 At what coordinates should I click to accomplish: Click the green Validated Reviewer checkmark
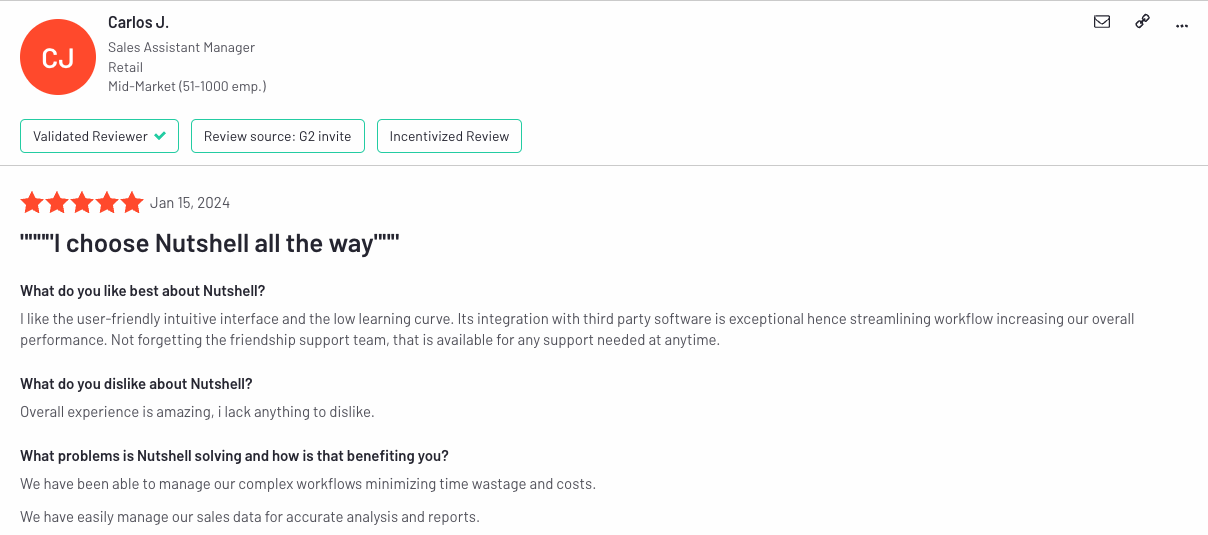click(x=160, y=136)
